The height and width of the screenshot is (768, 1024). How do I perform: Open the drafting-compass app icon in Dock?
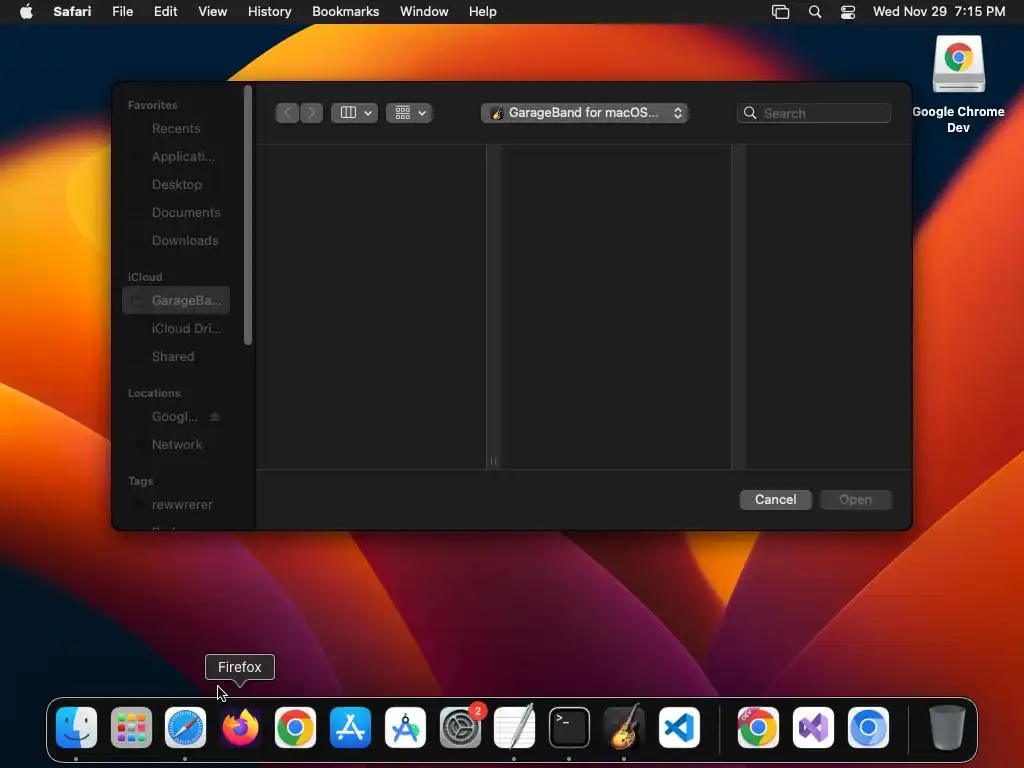[x=406, y=727]
